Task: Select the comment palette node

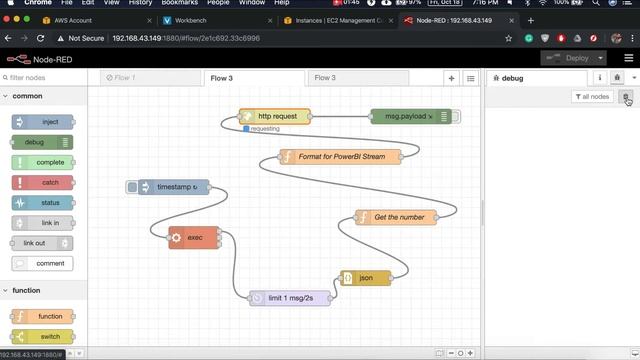Action: point(42,263)
